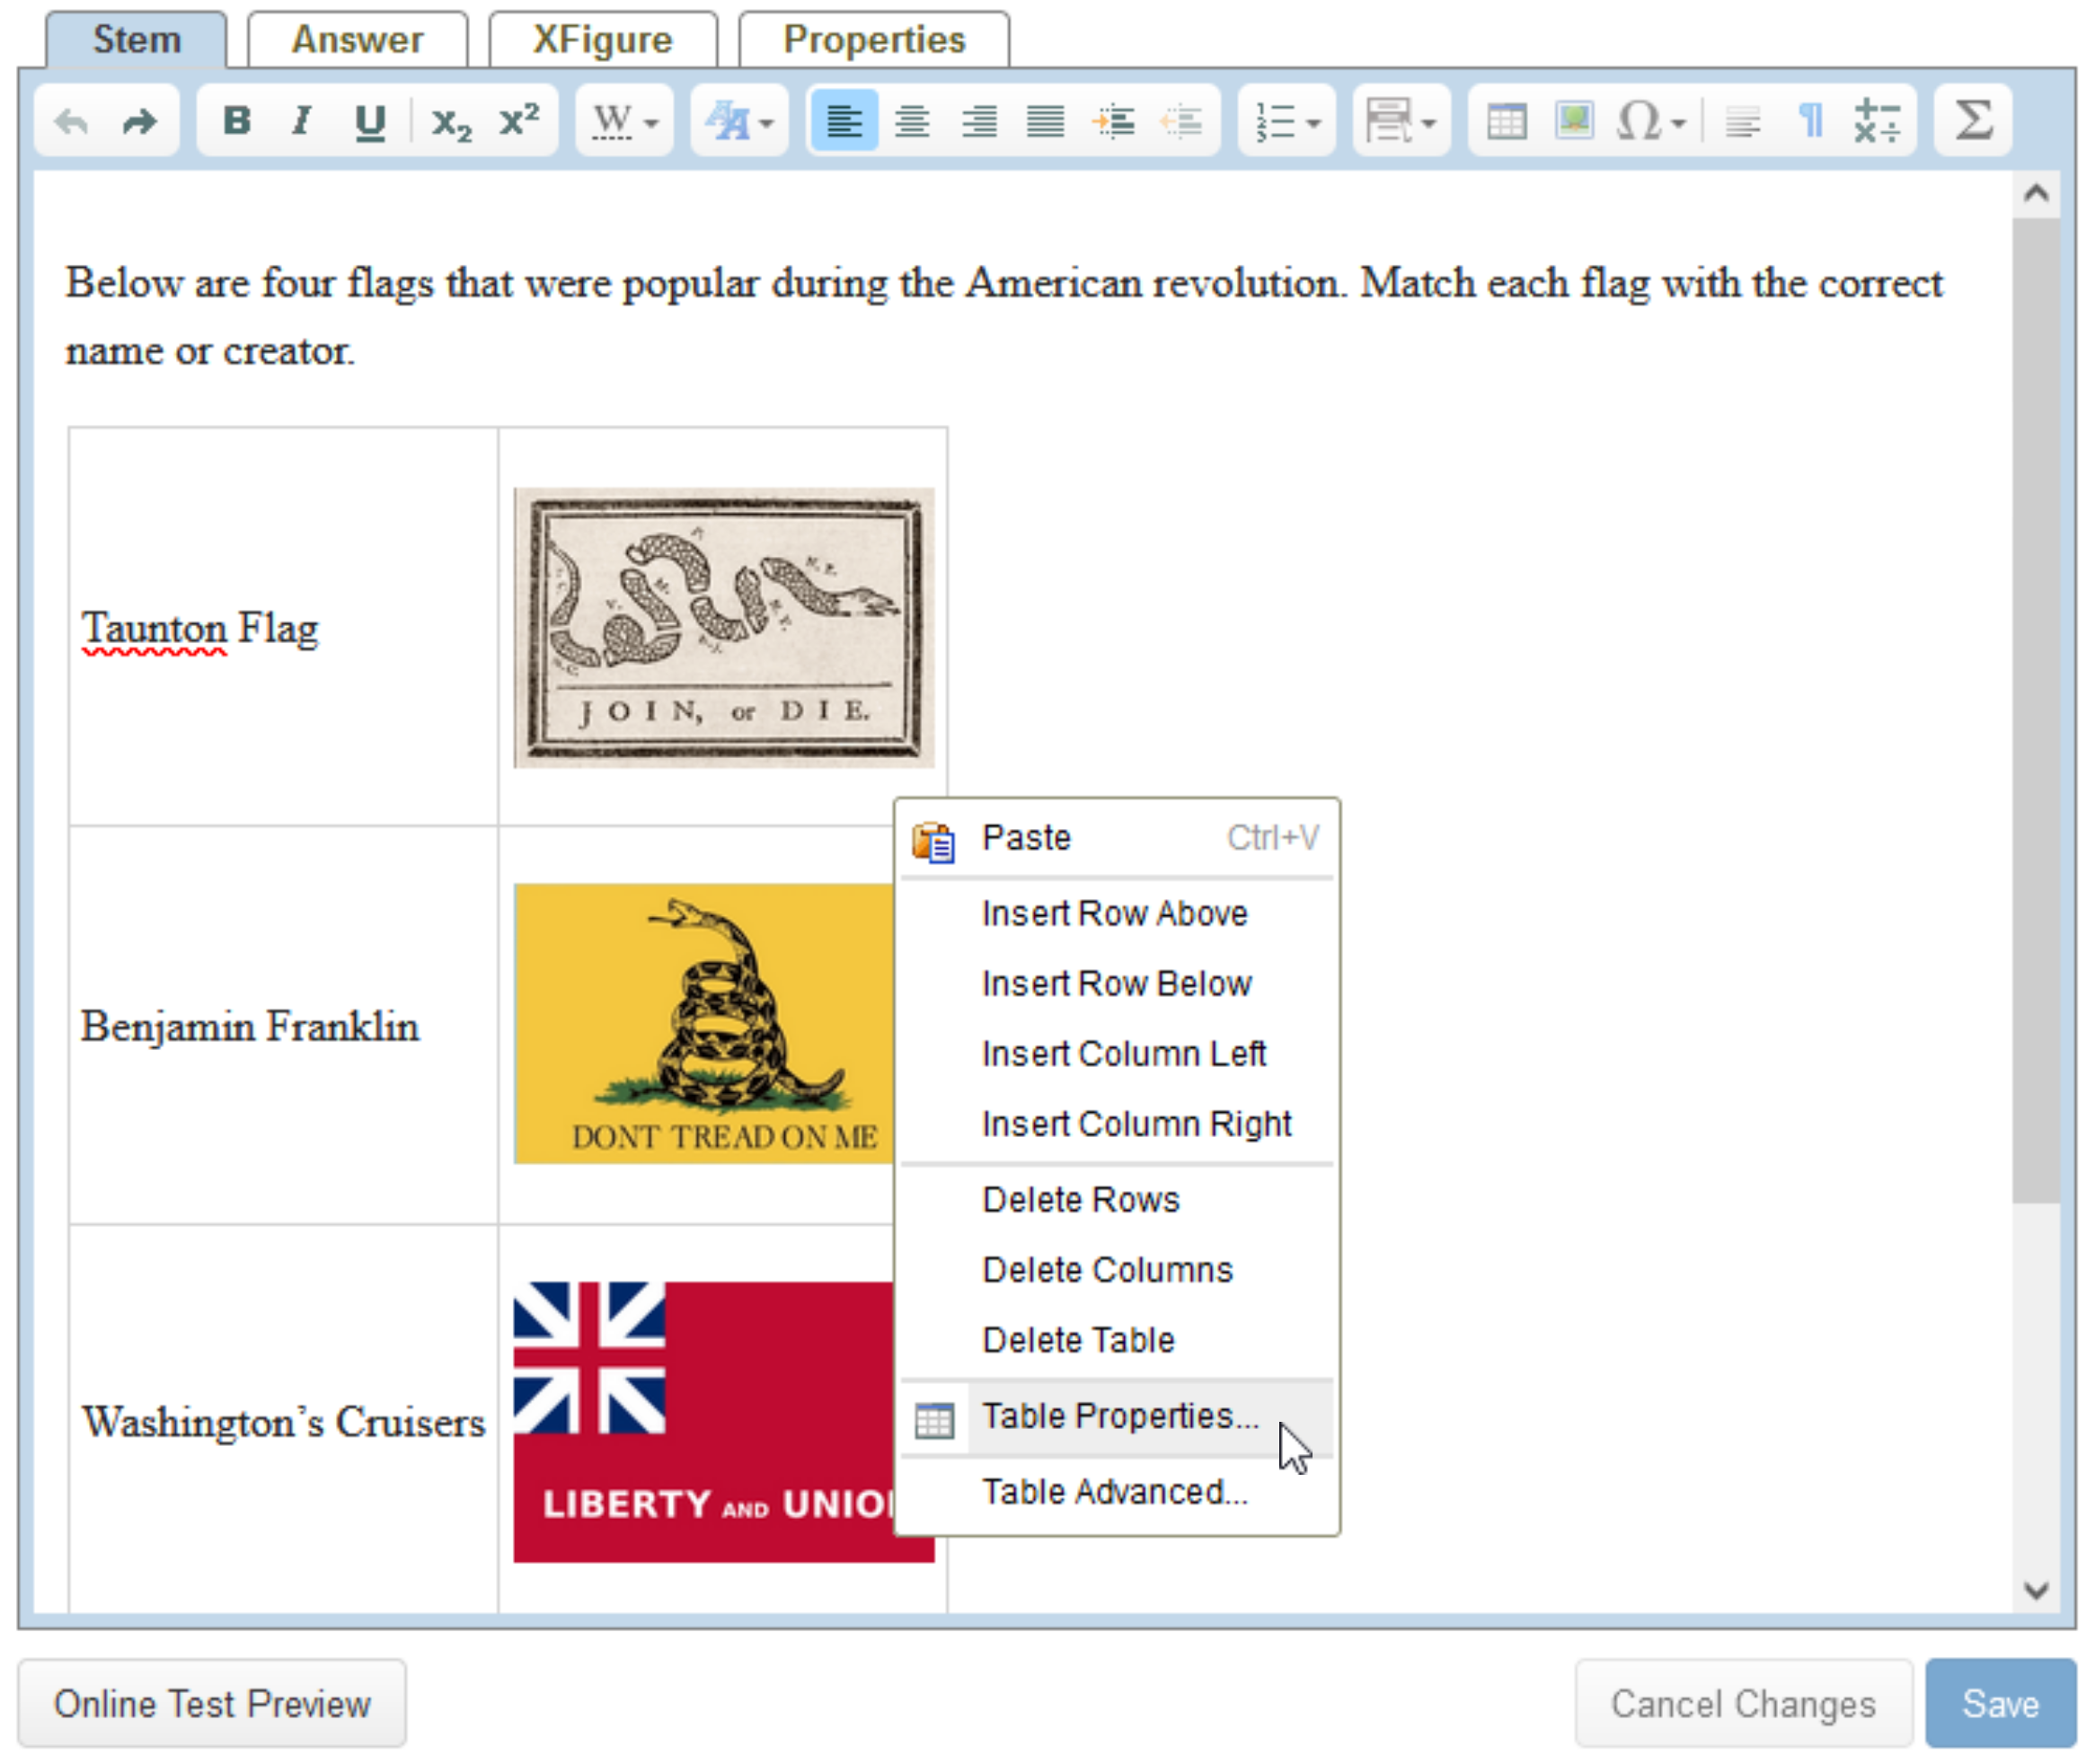The width and height of the screenshot is (2095, 1764).
Task: Open the numbered list dropdown
Action: [x=1286, y=122]
